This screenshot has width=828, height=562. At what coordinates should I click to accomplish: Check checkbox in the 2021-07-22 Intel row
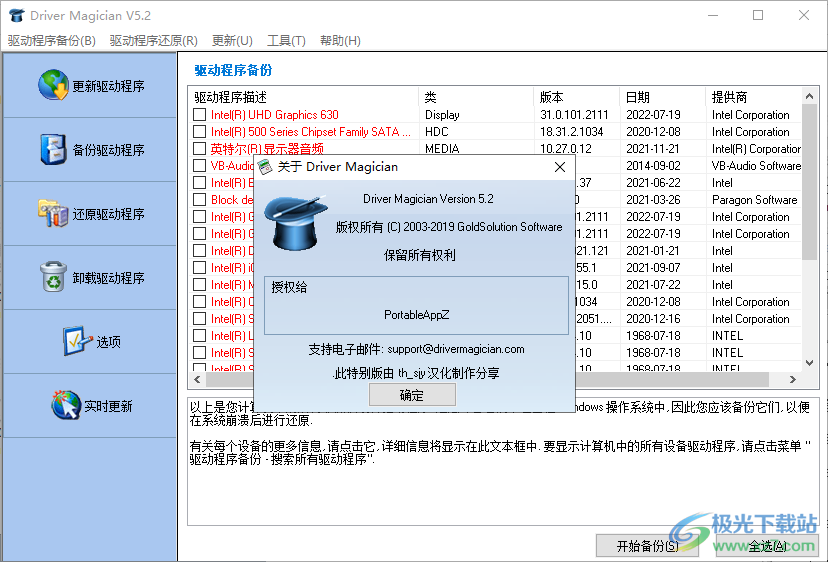200,285
